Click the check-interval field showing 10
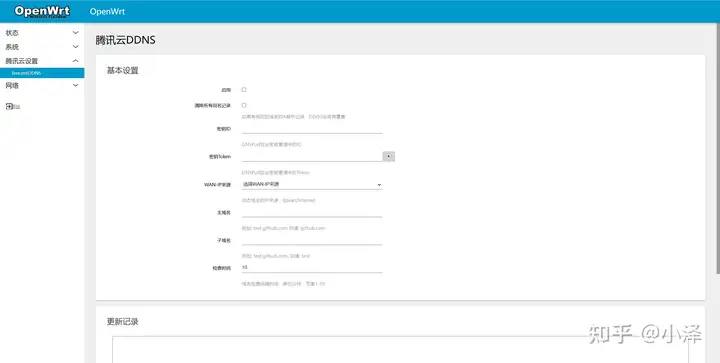This screenshot has width=720, height=363. coord(312,268)
